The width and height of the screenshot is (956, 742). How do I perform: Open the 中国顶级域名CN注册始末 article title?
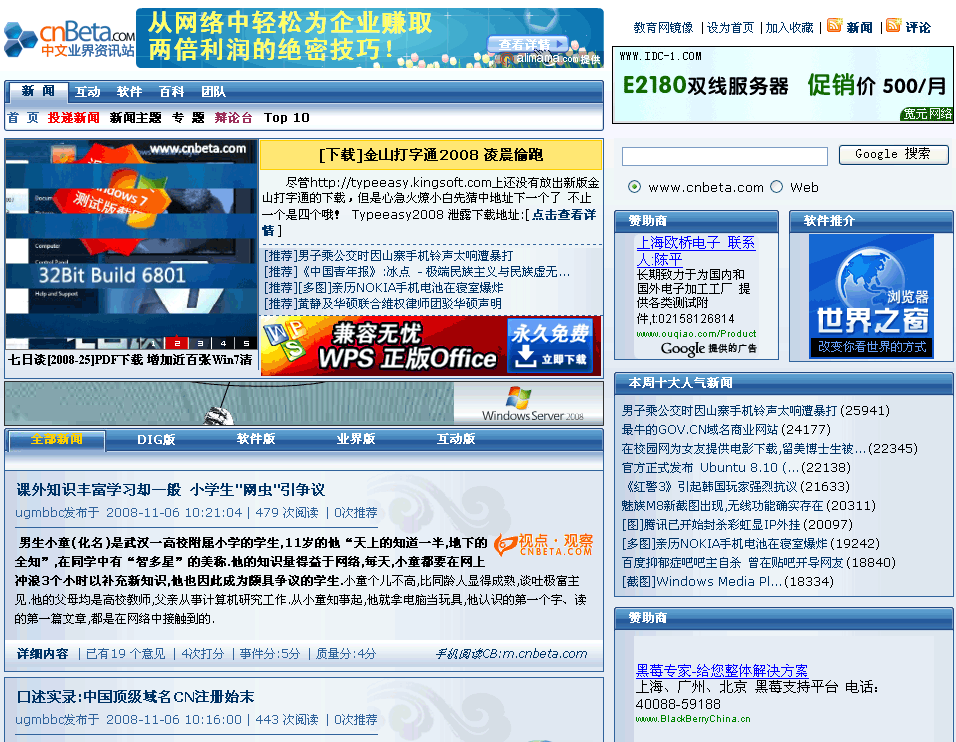point(135,697)
